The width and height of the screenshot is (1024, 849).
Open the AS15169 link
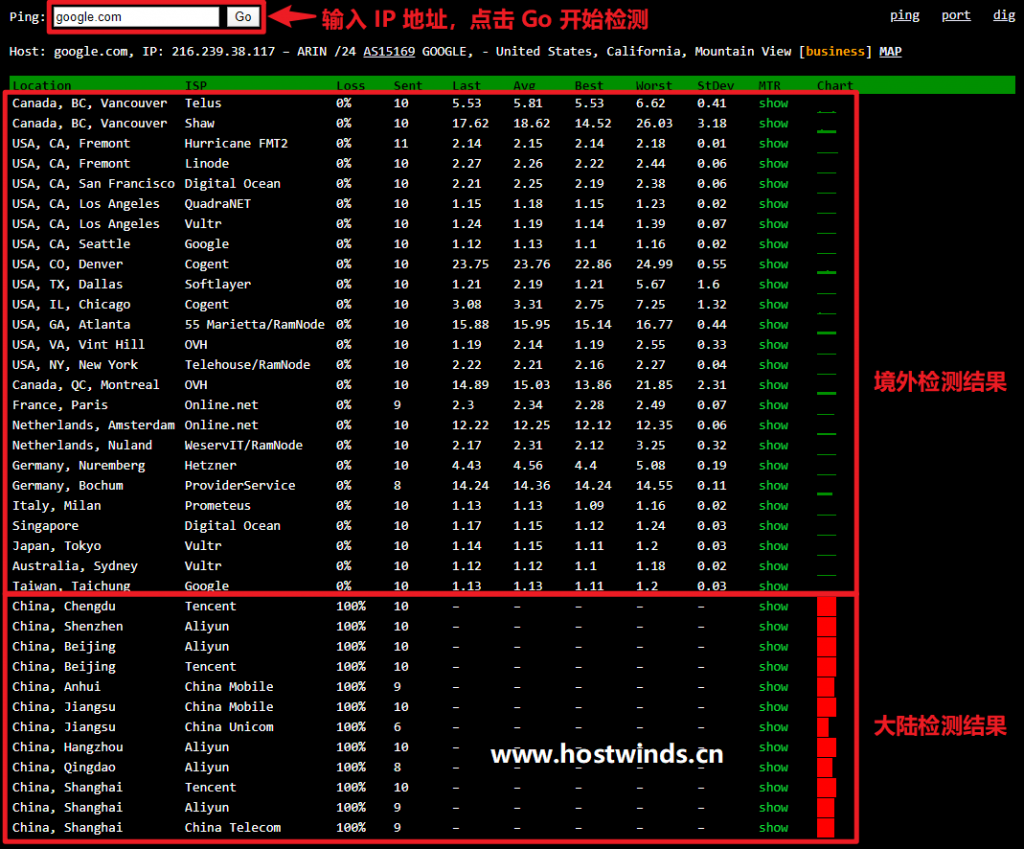(x=389, y=51)
